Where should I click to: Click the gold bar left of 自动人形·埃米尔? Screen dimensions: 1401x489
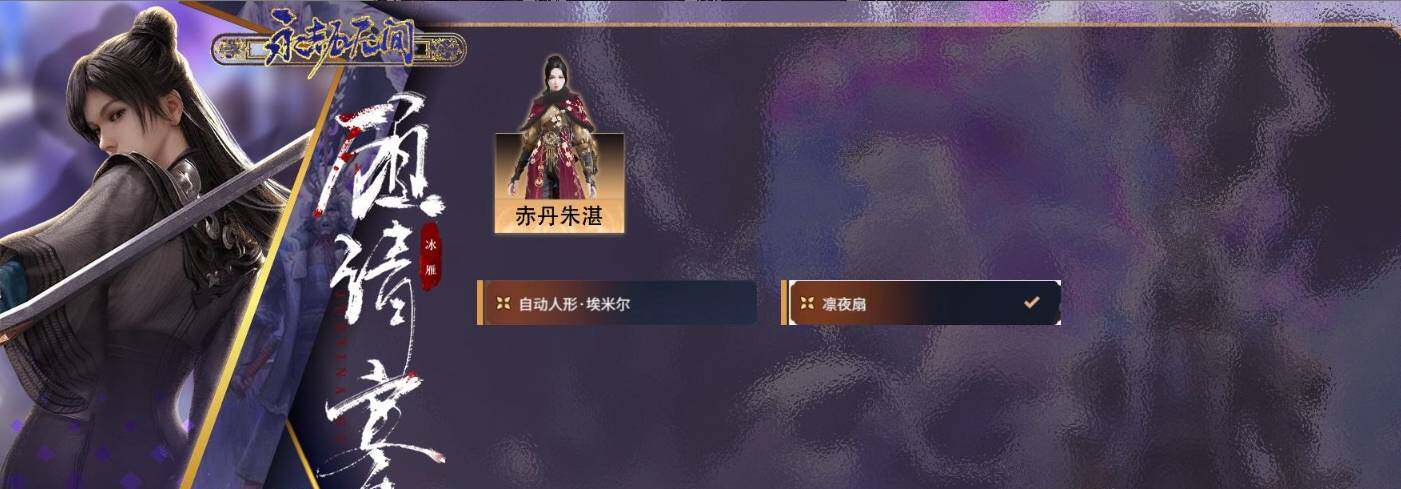480,303
